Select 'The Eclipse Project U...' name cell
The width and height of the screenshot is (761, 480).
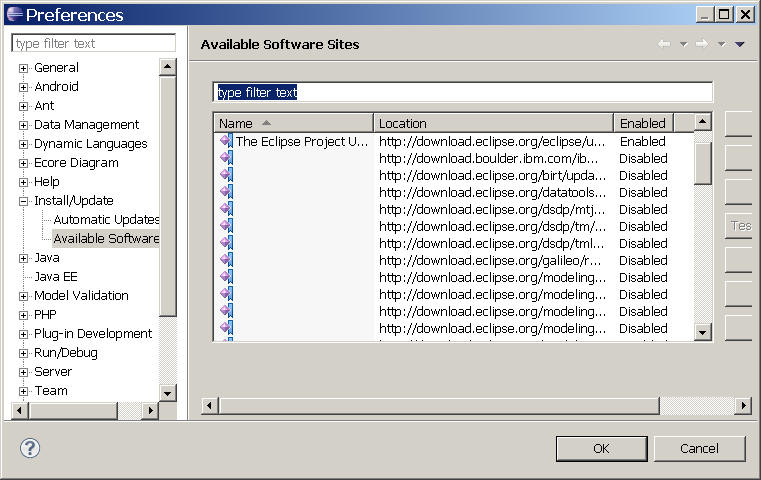tap(302, 141)
